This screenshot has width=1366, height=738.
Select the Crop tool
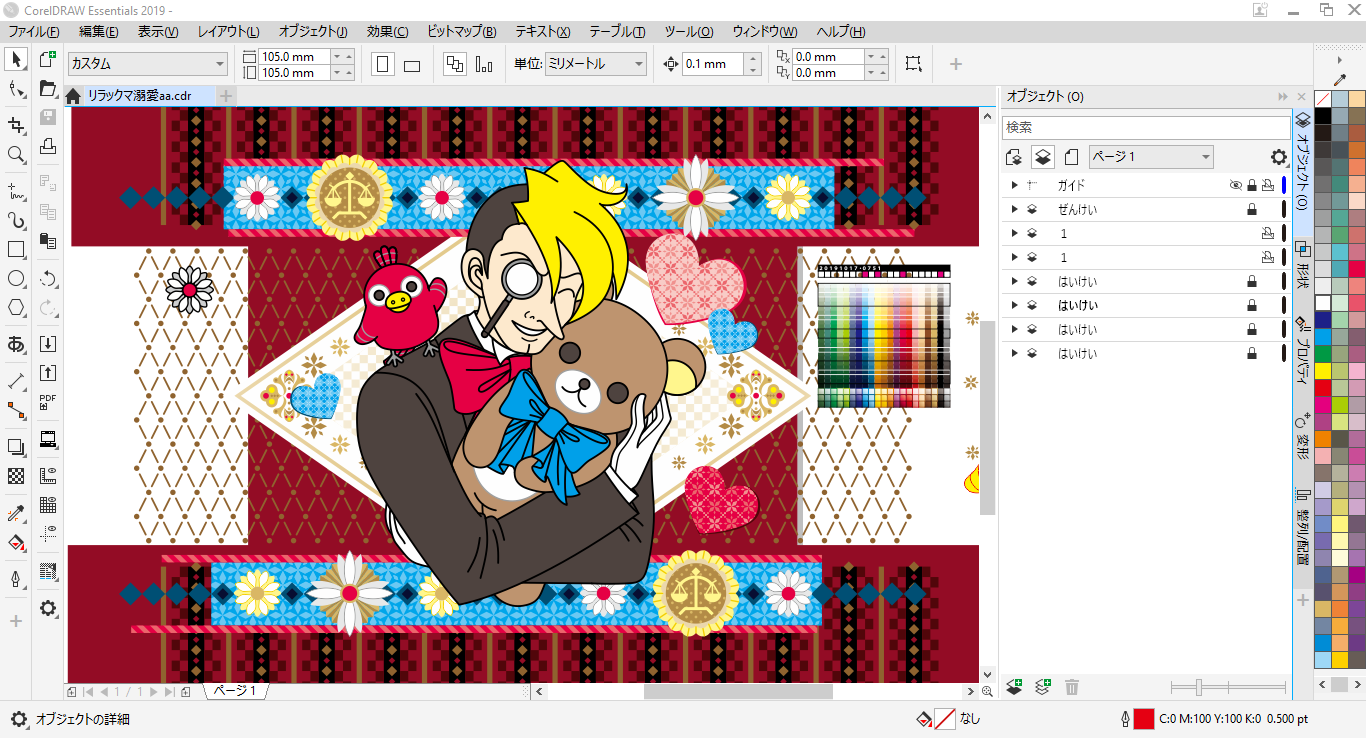point(16,124)
